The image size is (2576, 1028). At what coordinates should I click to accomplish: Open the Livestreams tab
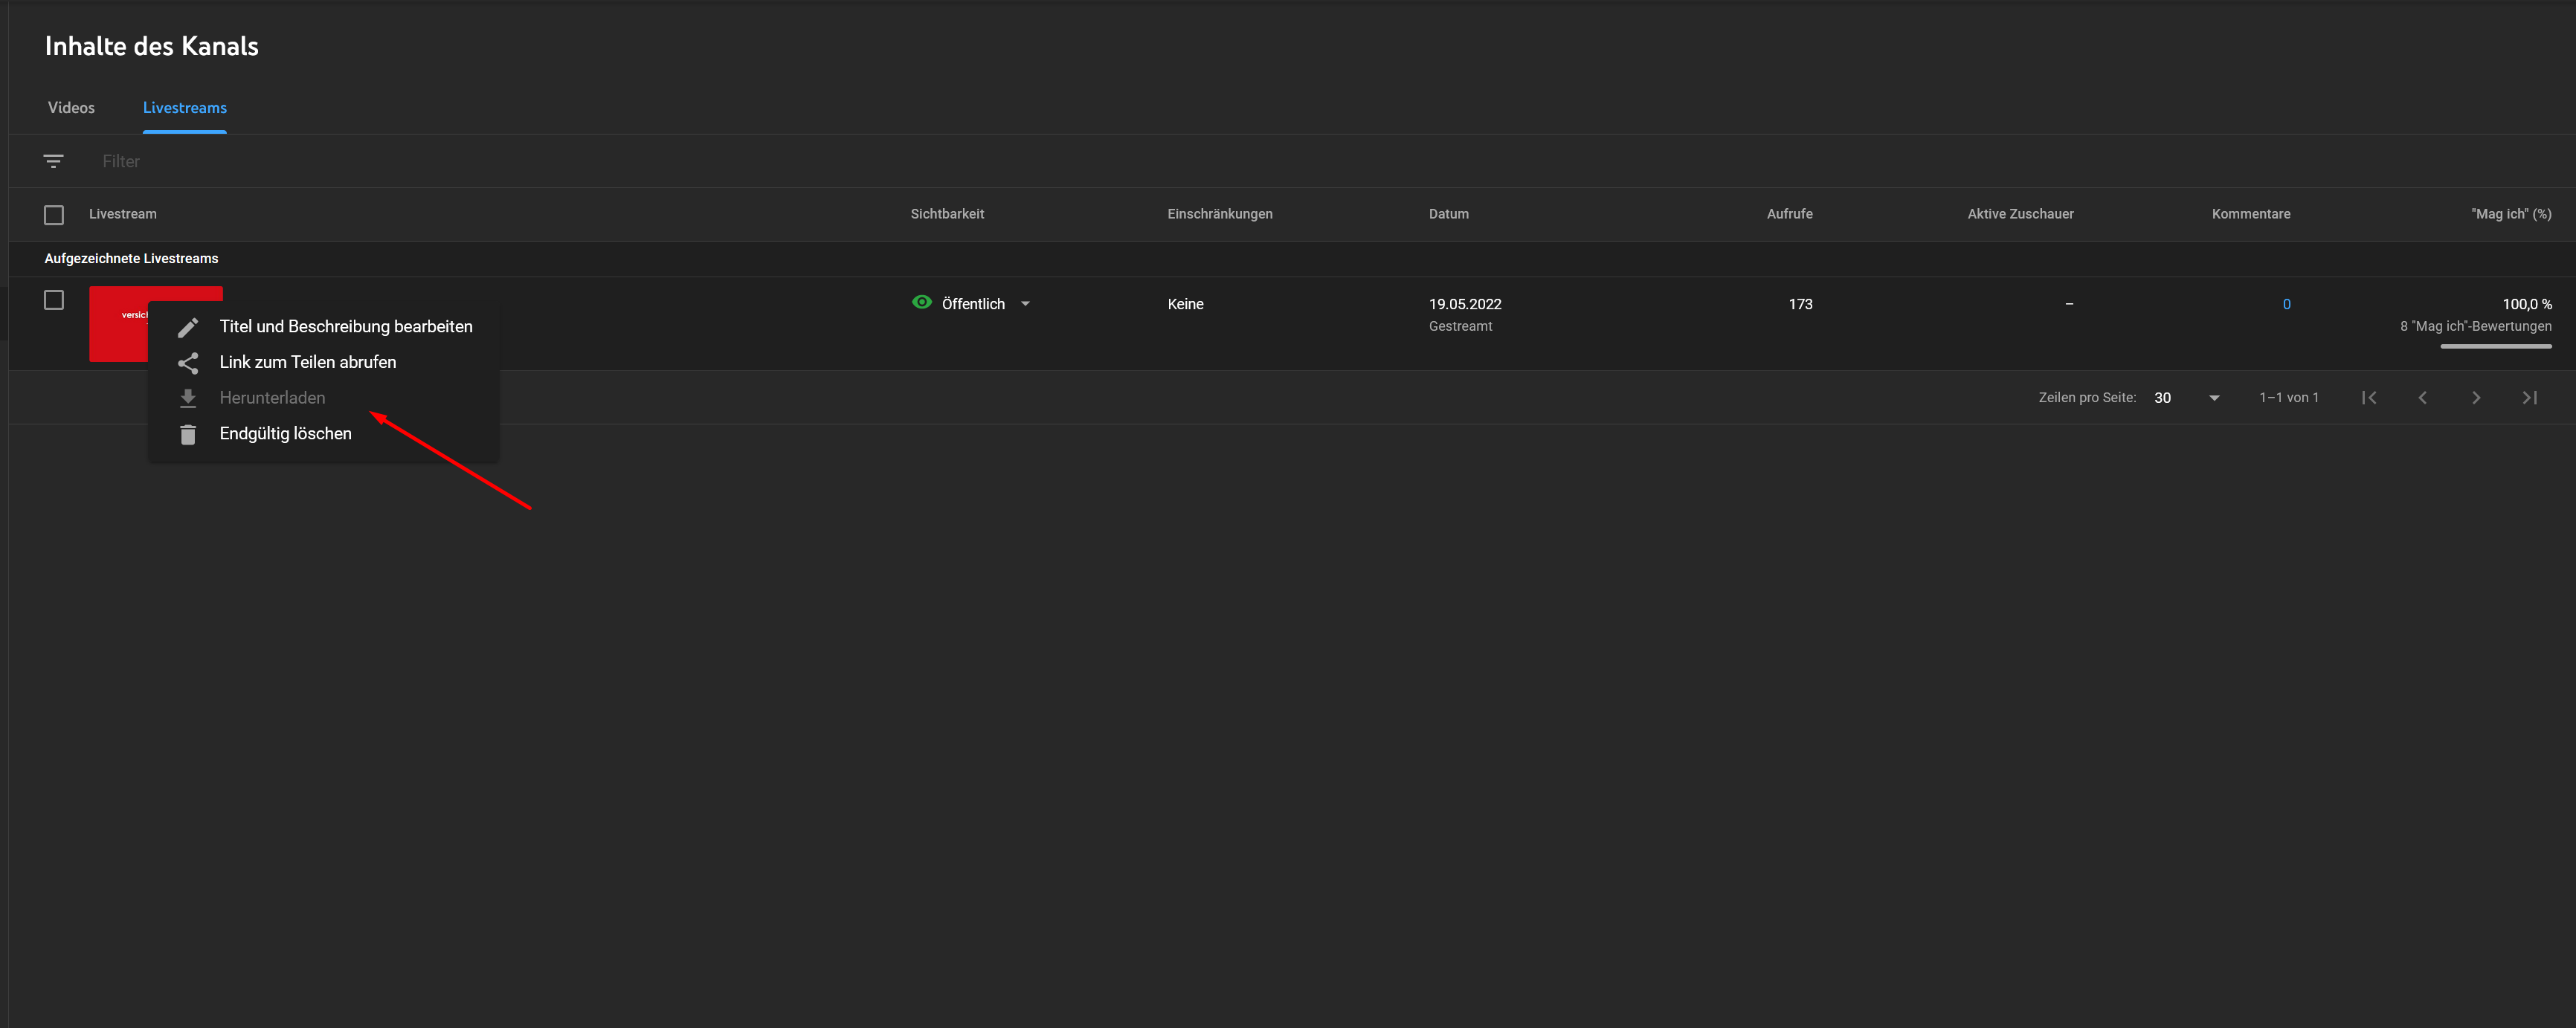tap(184, 108)
